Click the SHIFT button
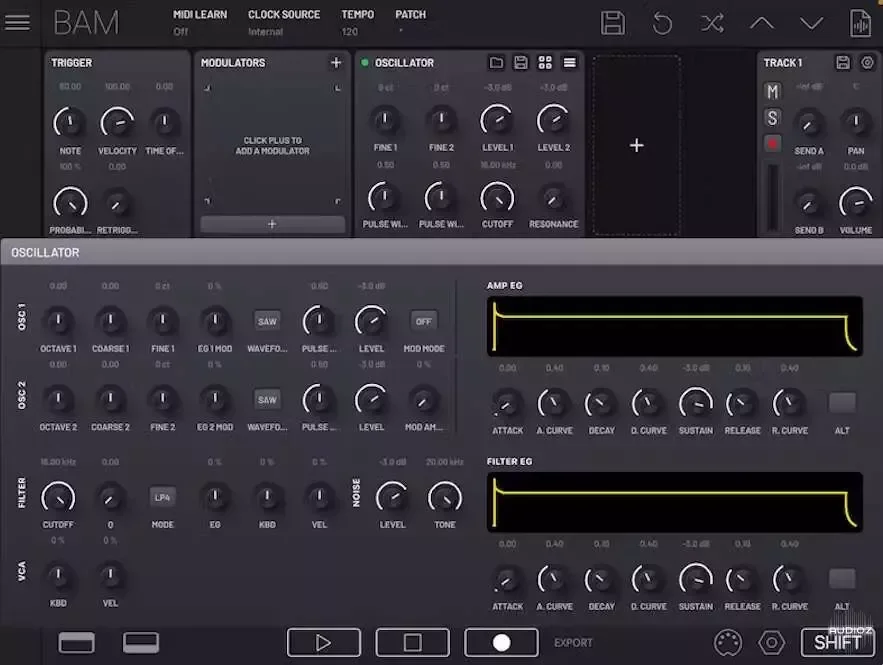The image size is (883, 665). pos(837,642)
